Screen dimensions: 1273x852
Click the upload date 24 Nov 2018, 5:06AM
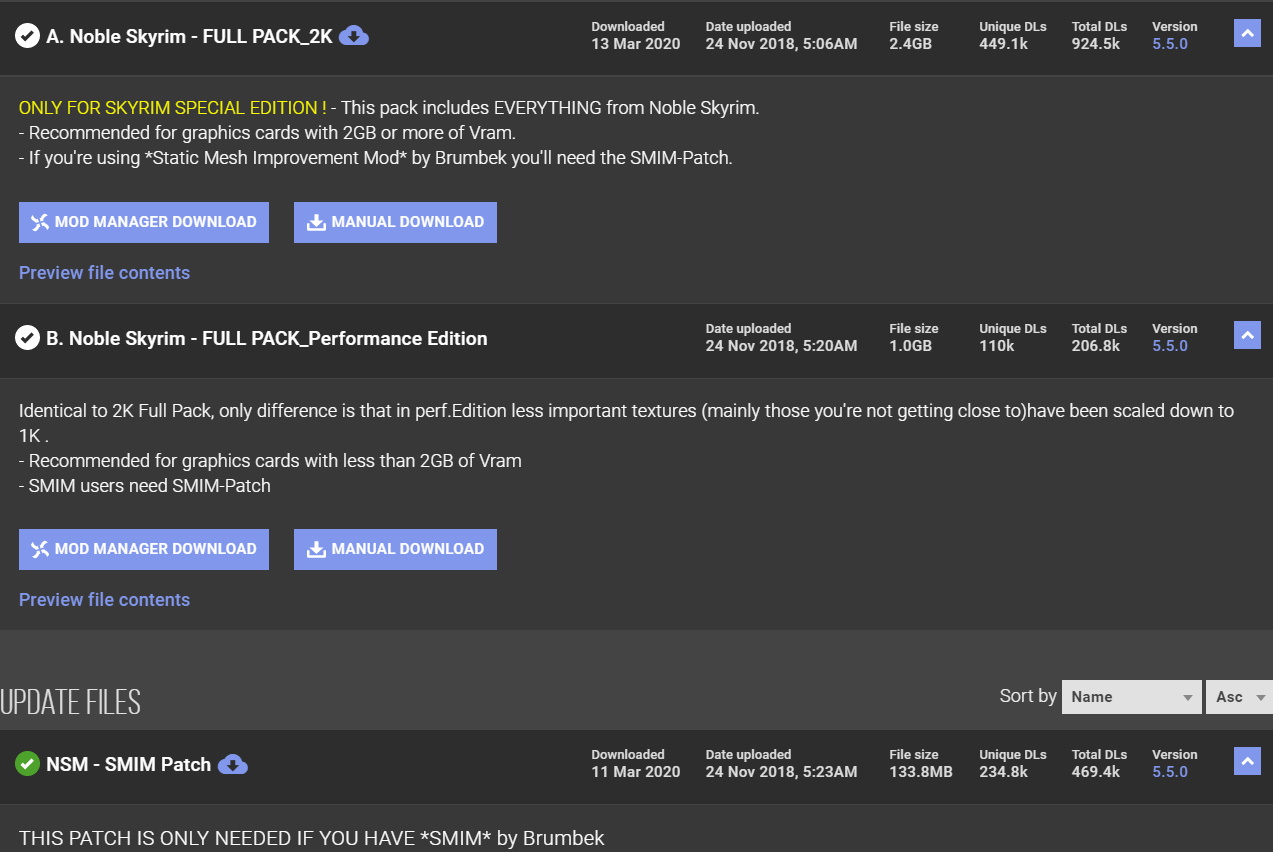781,44
